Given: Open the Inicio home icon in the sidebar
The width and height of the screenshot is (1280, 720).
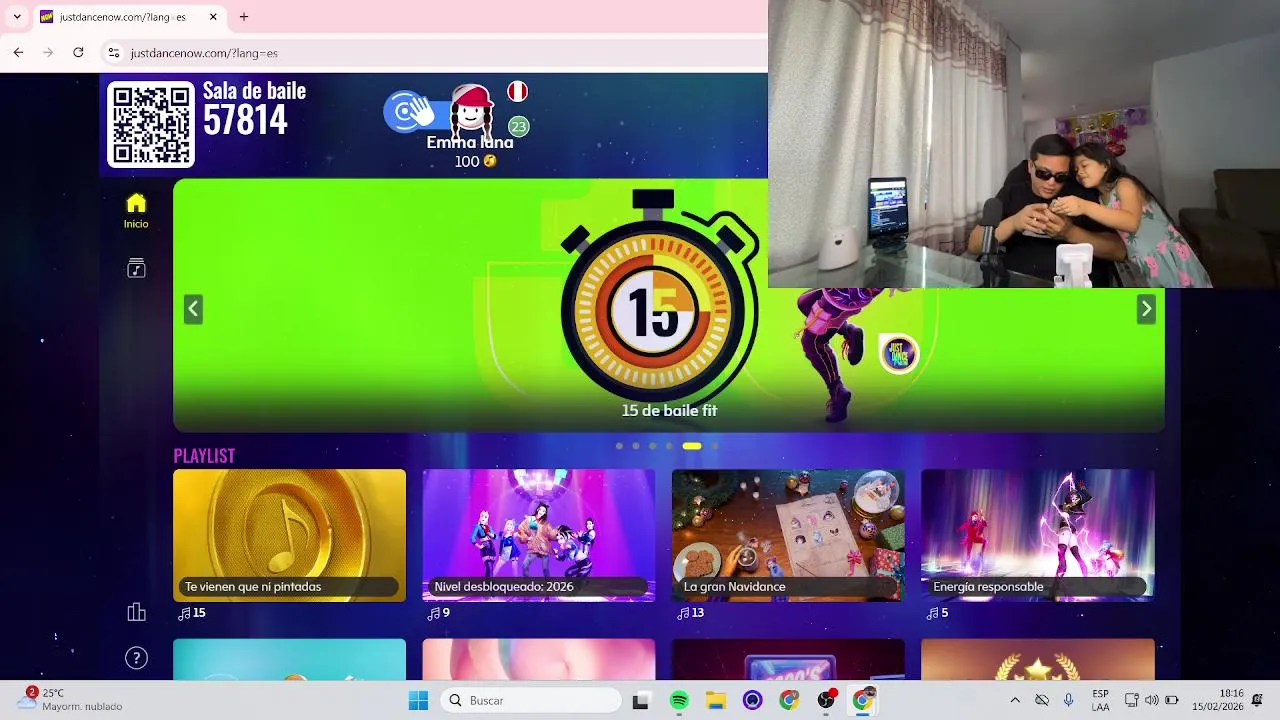Looking at the screenshot, I should coord(136,211).
